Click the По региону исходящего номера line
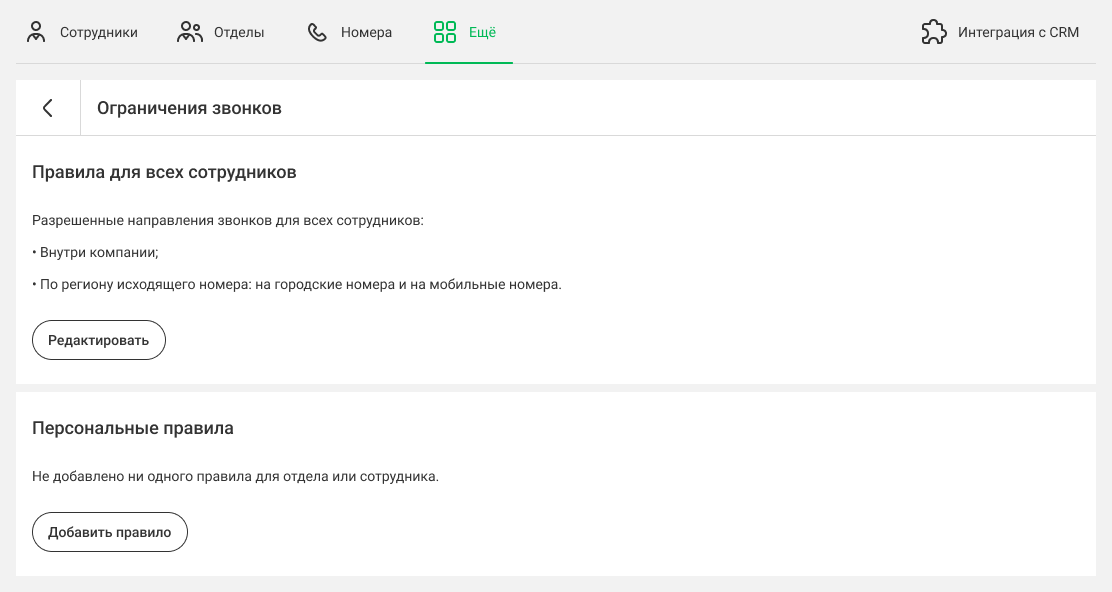The image size is (1112, 592). tap(296, 284)
